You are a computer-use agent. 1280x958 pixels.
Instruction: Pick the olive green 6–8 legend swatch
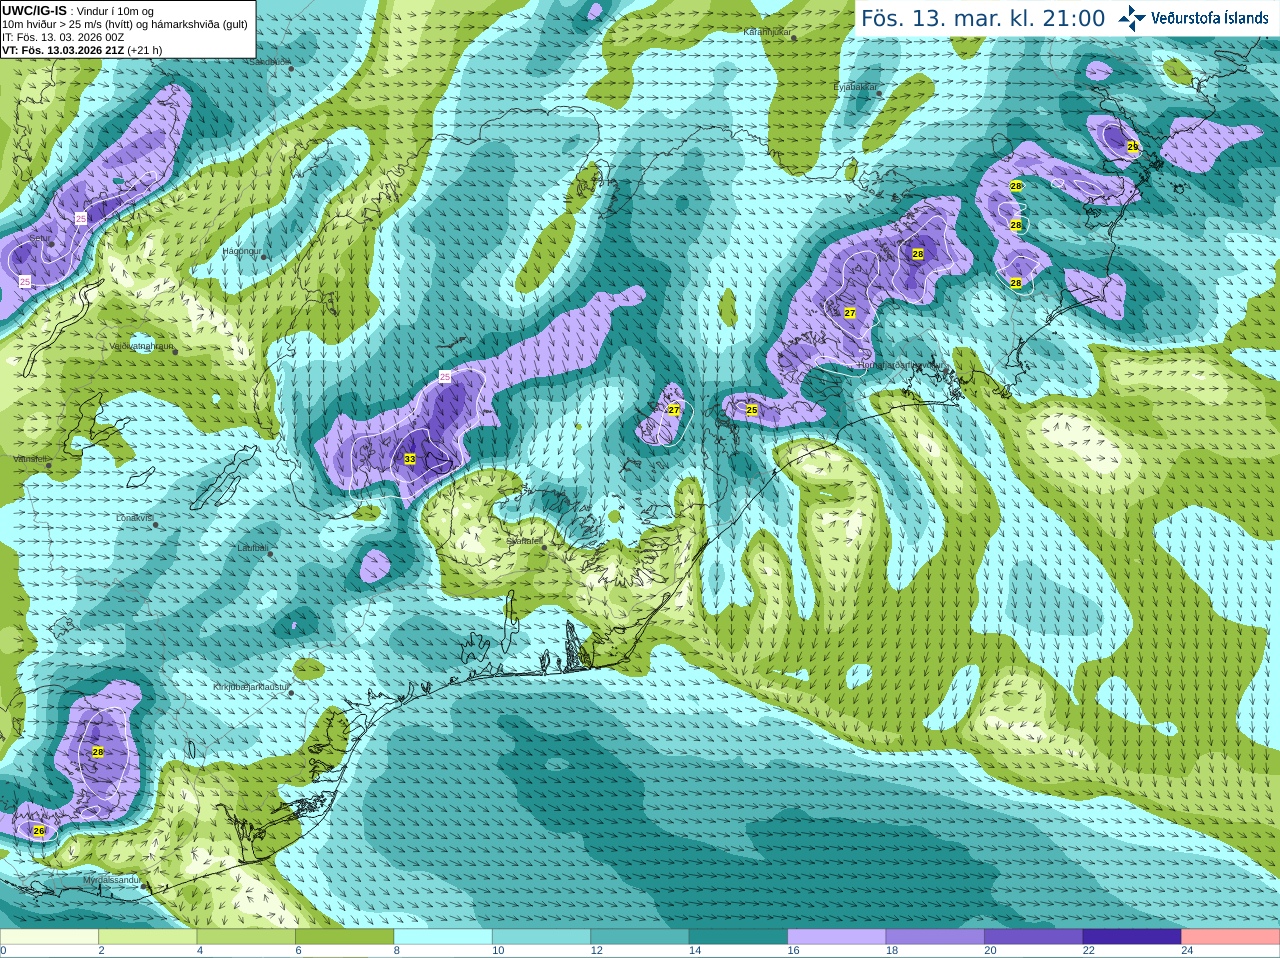(x=345, y=937)
